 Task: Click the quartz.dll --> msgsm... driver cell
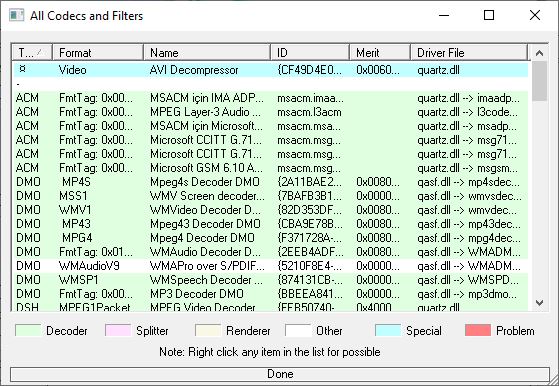click(467, 168)
